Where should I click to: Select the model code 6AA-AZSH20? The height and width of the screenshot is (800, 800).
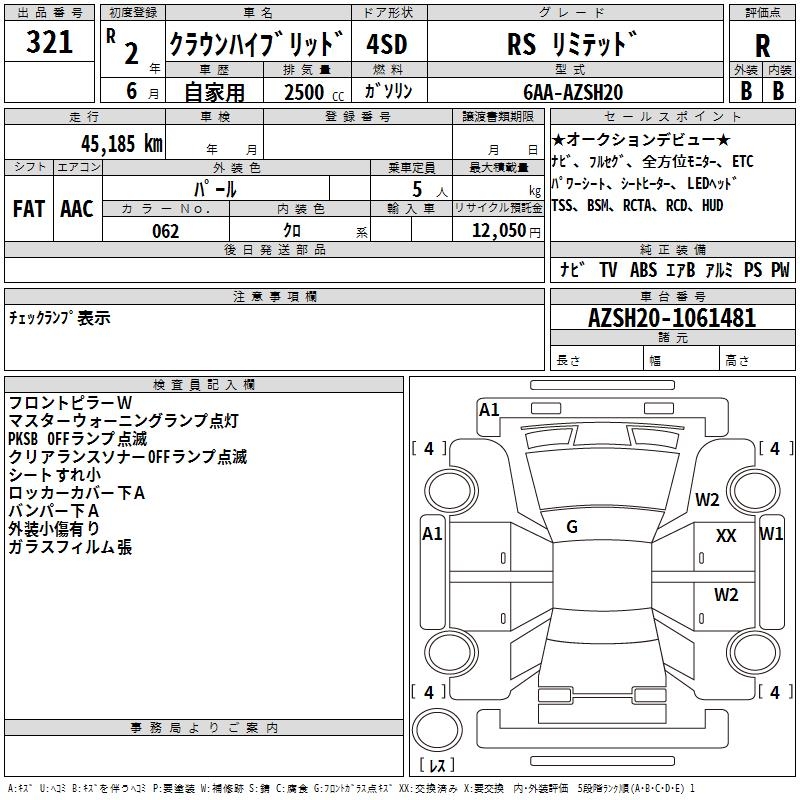(573, 91)
